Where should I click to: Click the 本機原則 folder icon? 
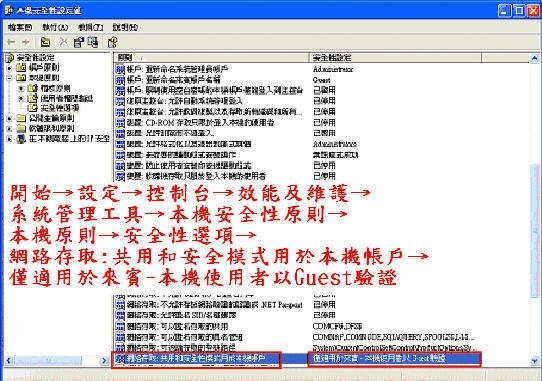tap(21, 77)
